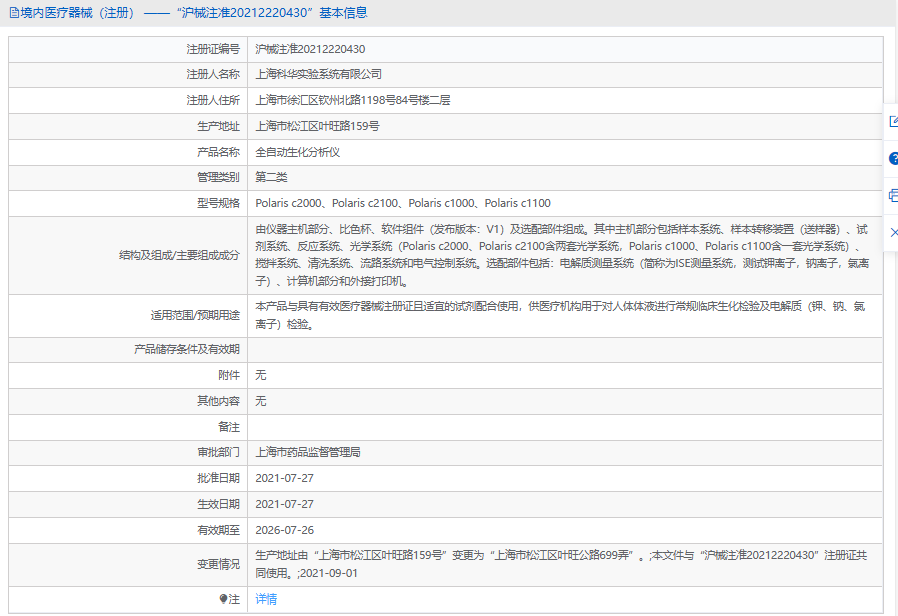Click the 审批部门 label
This screenshot has height=616, width=898.
(x=218, y=452)
